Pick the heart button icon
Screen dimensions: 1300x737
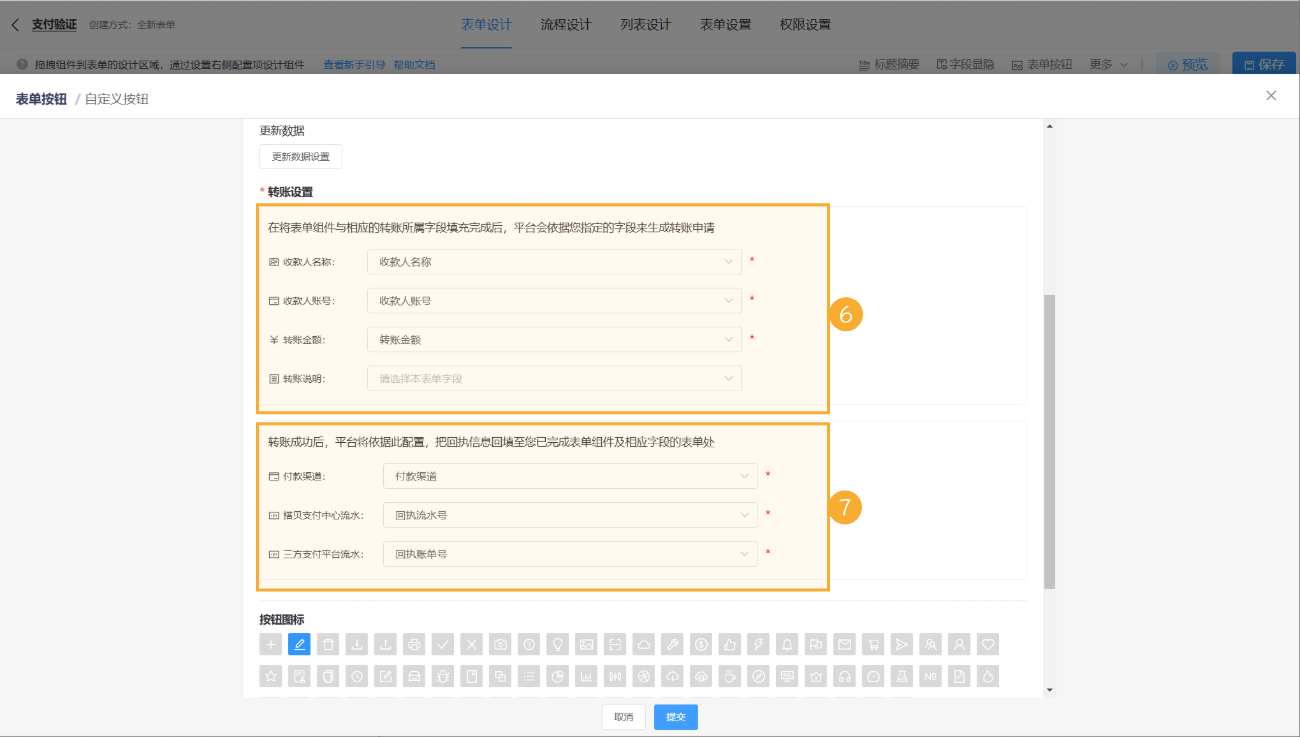point(987,644)
